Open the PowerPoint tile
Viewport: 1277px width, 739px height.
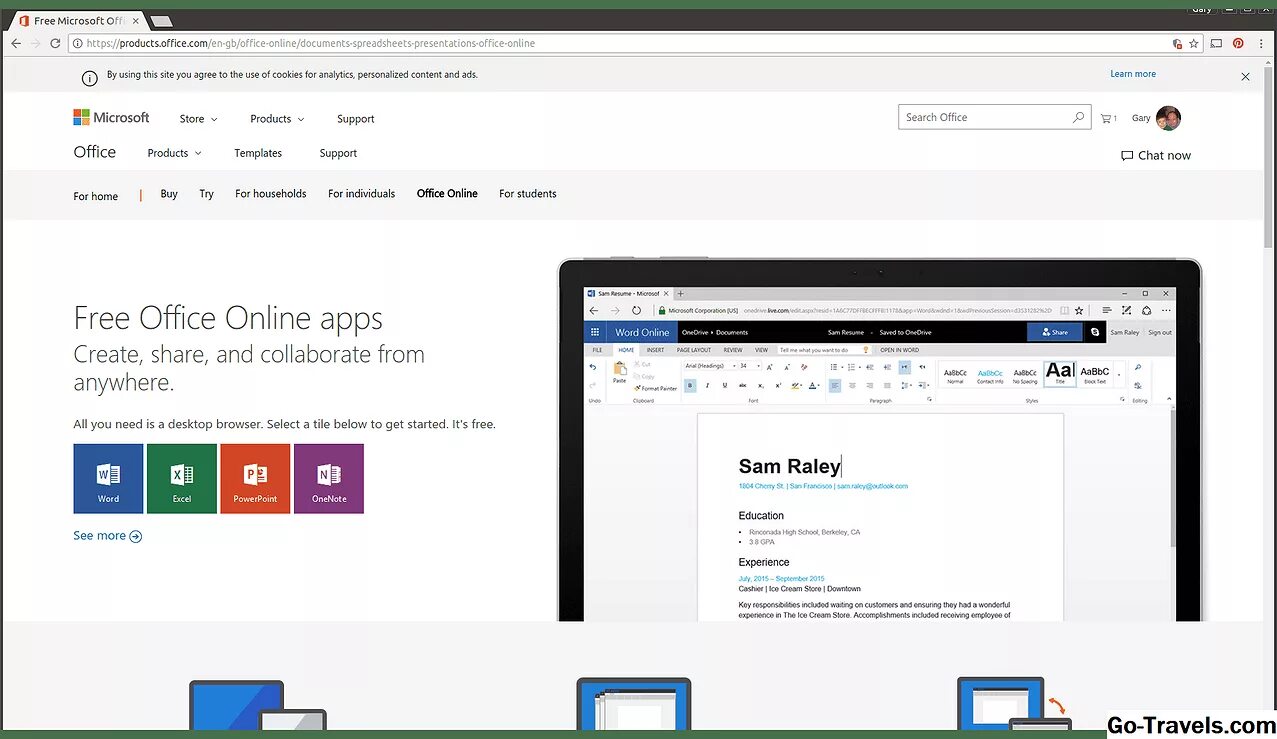pos(255,479)
